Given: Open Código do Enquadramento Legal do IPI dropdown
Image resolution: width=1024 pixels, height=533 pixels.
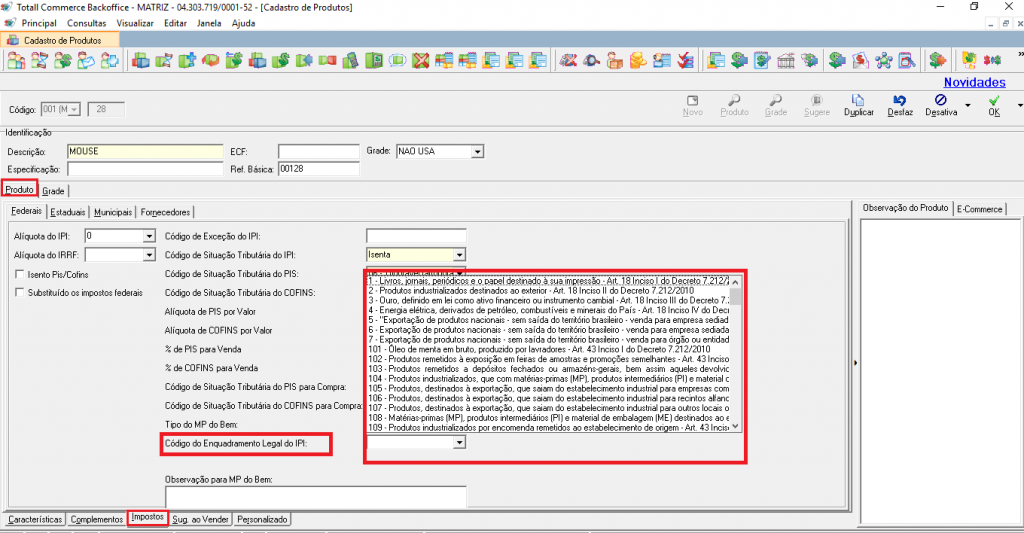Looking at the screenshot, I should click(x=459, y=442).
